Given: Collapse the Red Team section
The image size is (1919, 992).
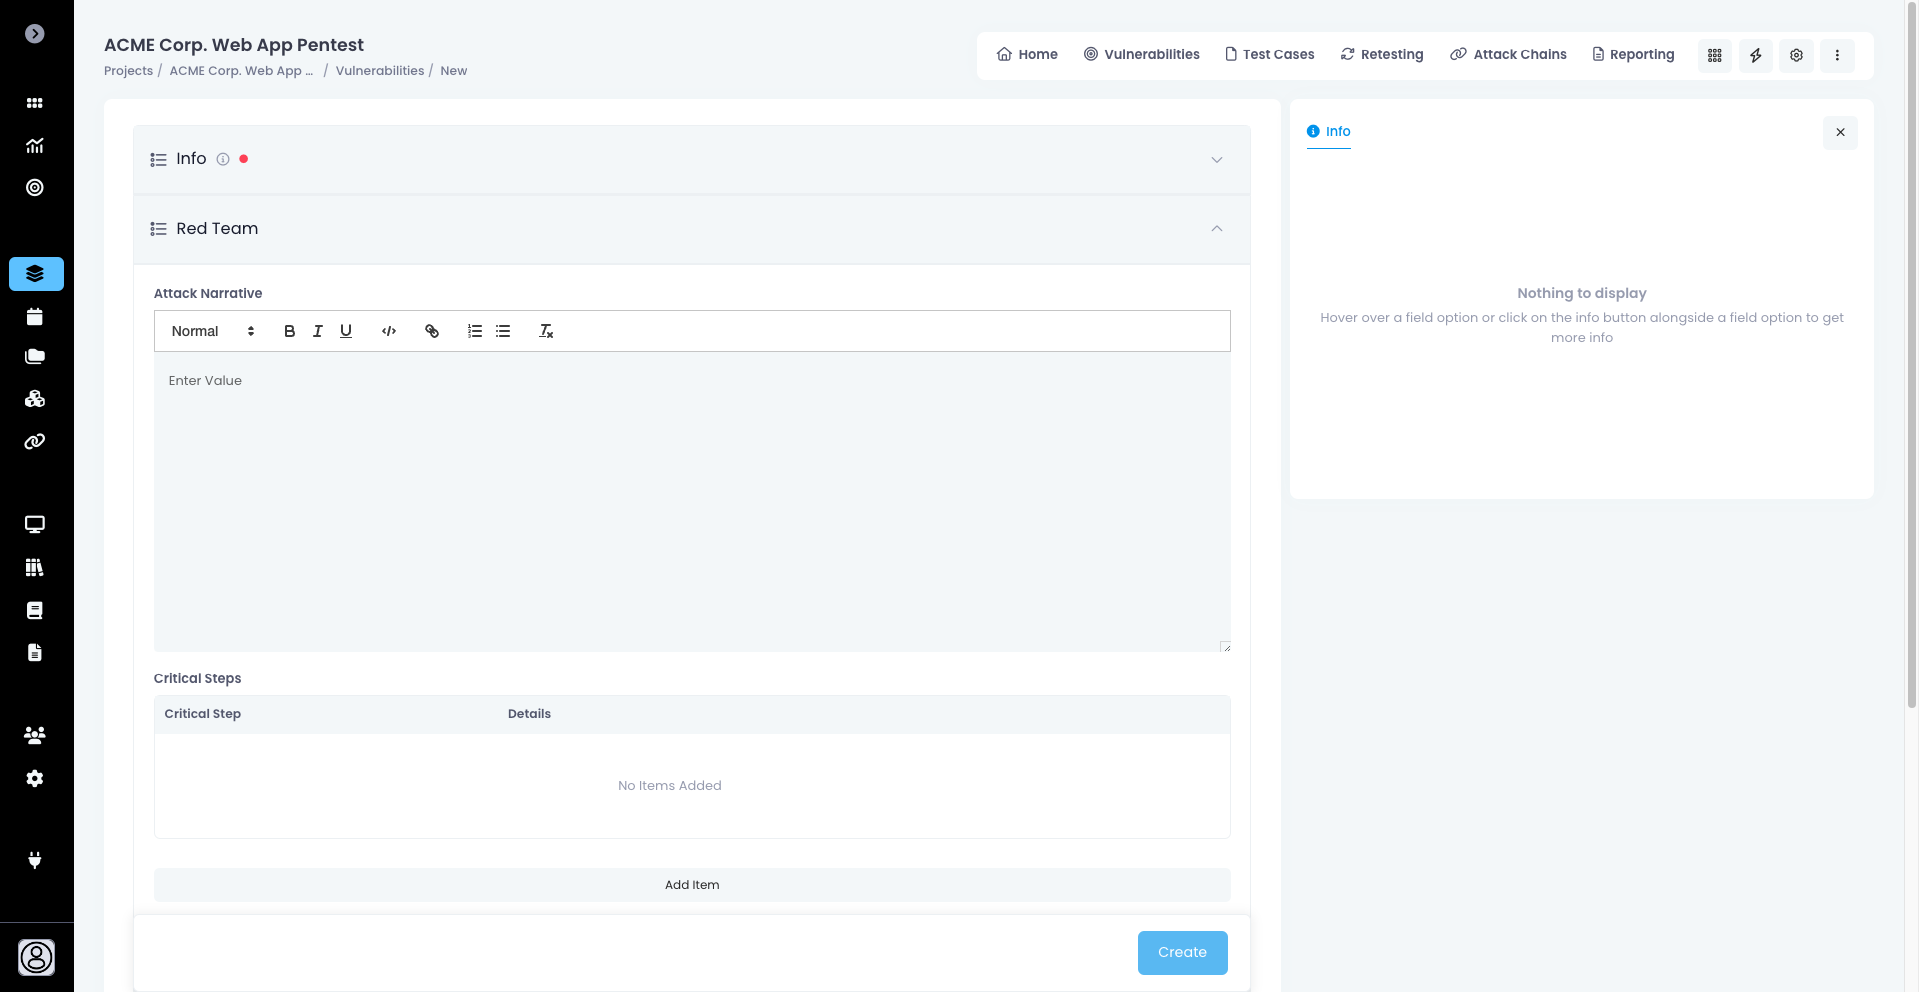Looking at the screenshot, I should [x=1216, y=229].
